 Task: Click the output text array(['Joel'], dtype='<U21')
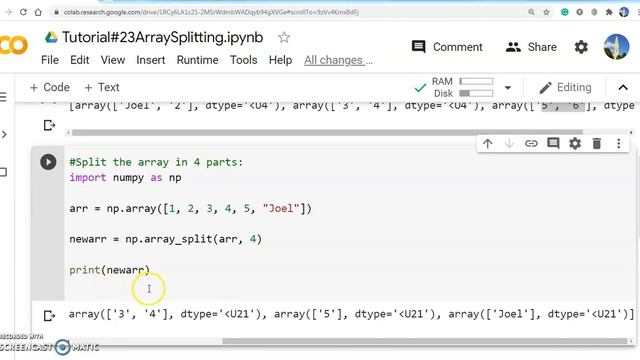click(x=540, y=314)
